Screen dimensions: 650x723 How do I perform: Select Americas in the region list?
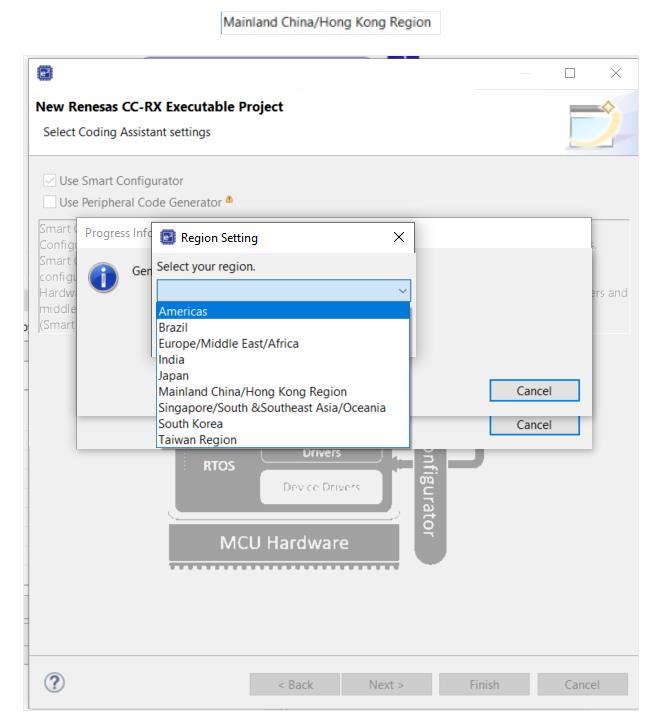tap(283, 311)
